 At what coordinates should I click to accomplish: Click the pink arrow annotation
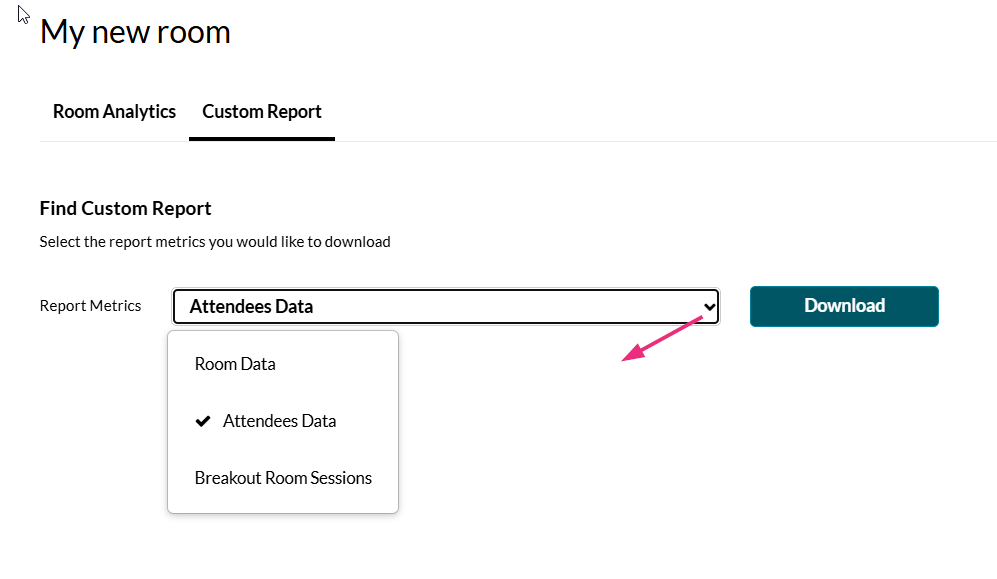click(x=662, y=338)
